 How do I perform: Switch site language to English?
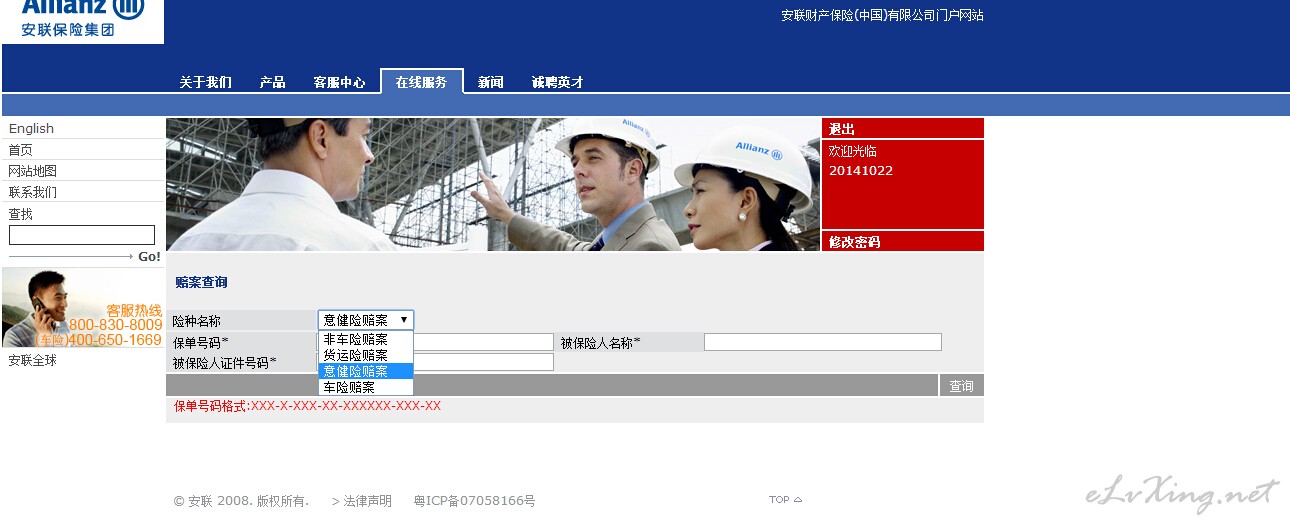(x=31, y=128)
